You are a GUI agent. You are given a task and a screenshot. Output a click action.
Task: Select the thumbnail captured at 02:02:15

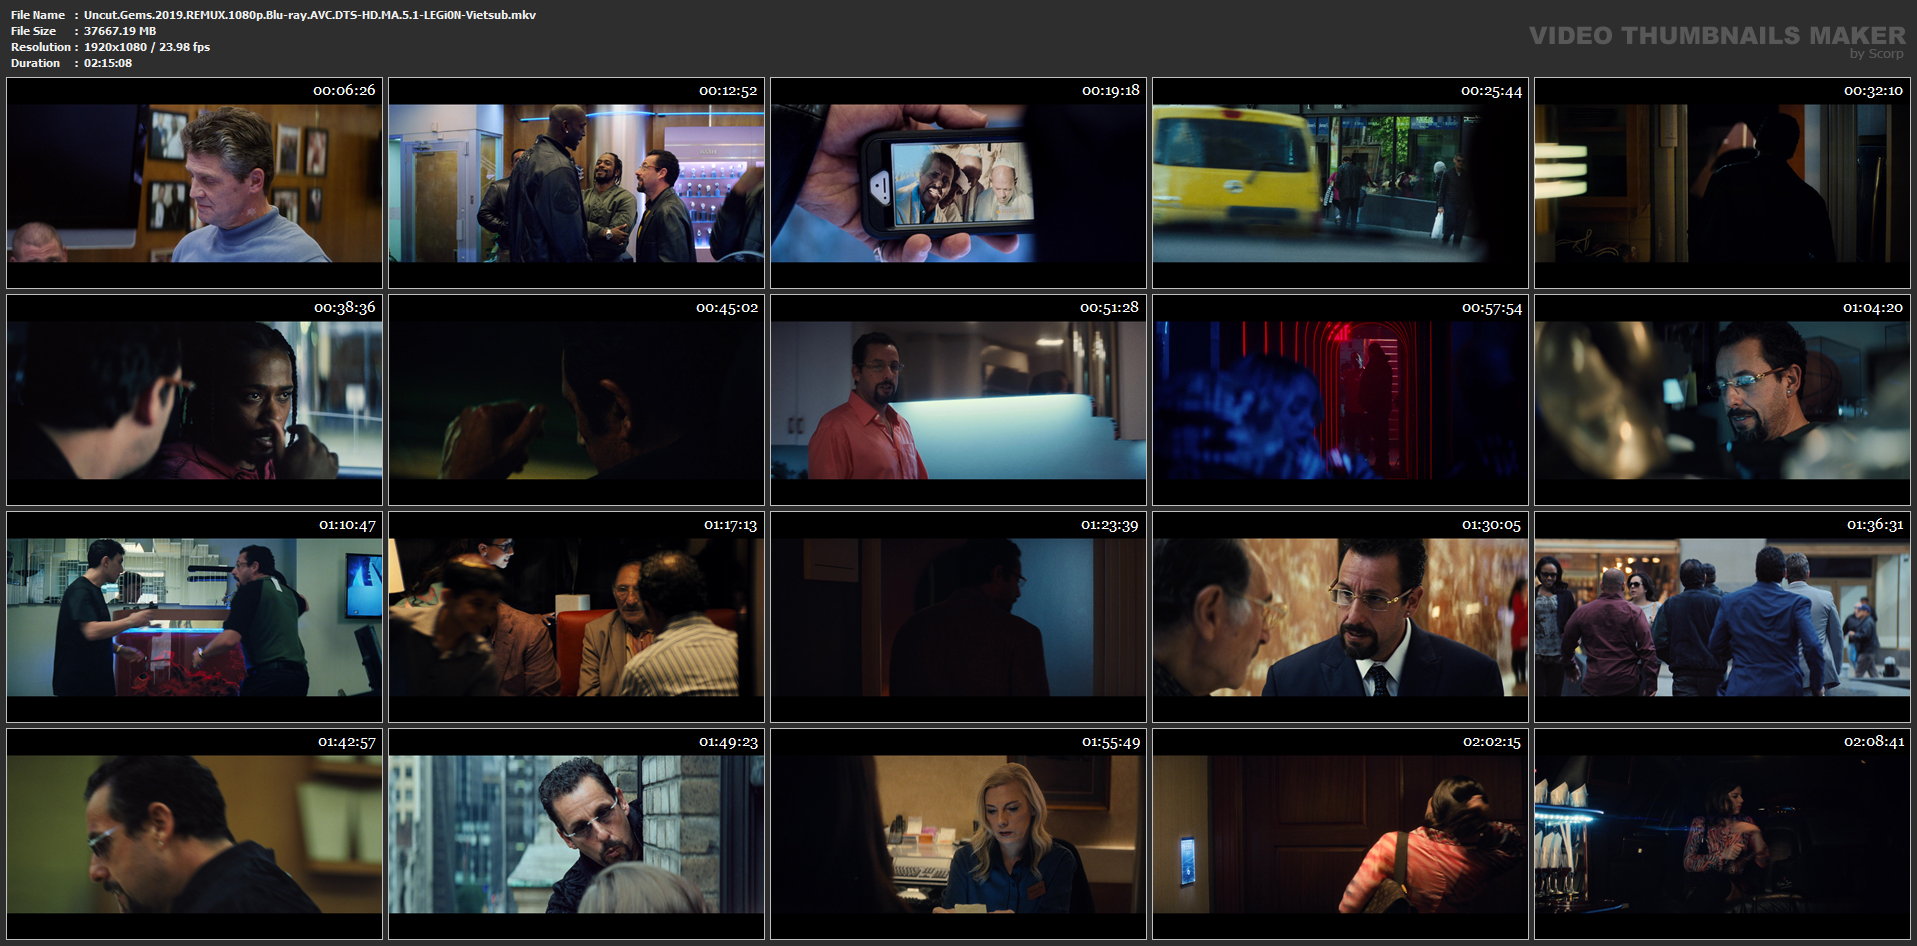pos(1340,834)
